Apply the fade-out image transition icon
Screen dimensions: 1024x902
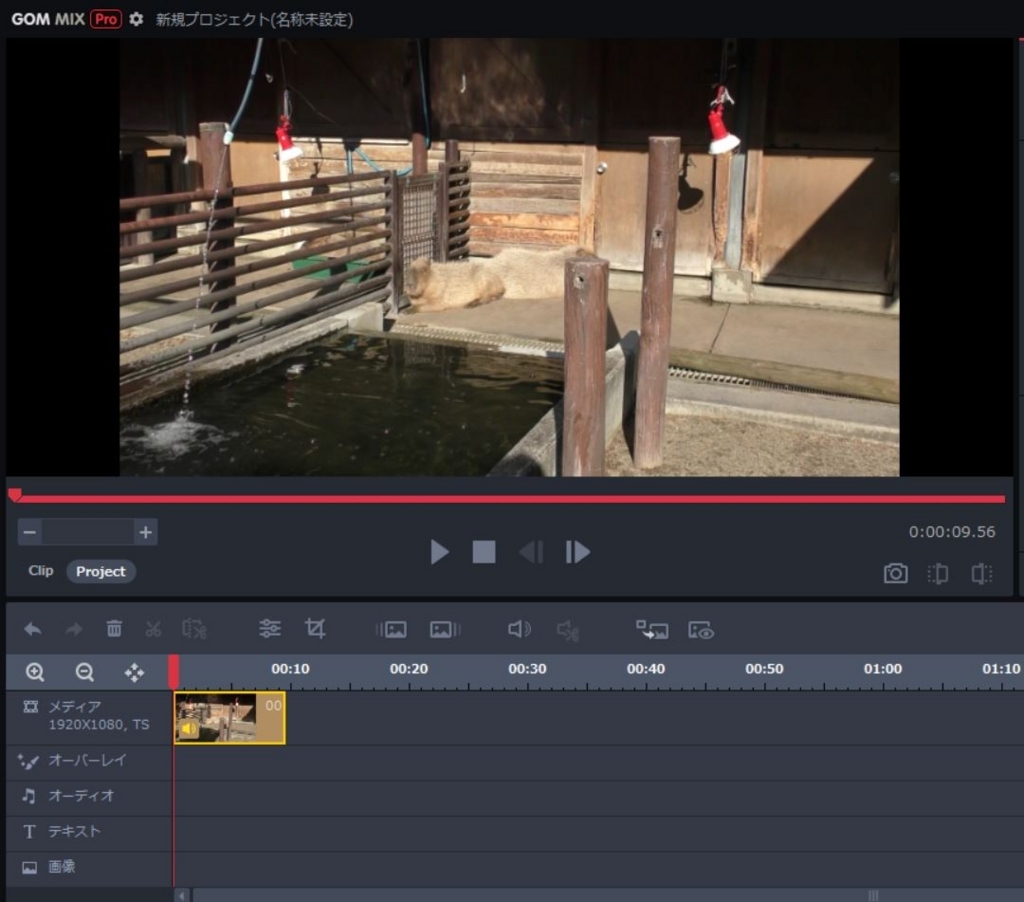445,630
